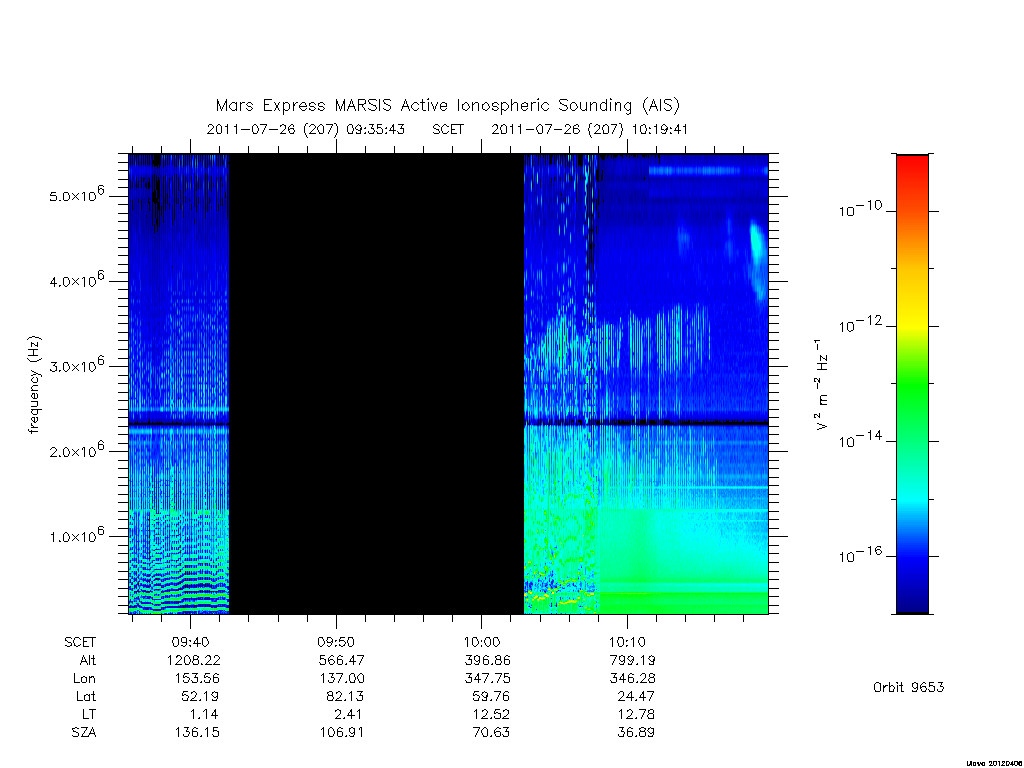Click the 10⁻¹⁰ colorbar tick label
This screenshot has width=1024, height=768.
click(x=860, y=208)
